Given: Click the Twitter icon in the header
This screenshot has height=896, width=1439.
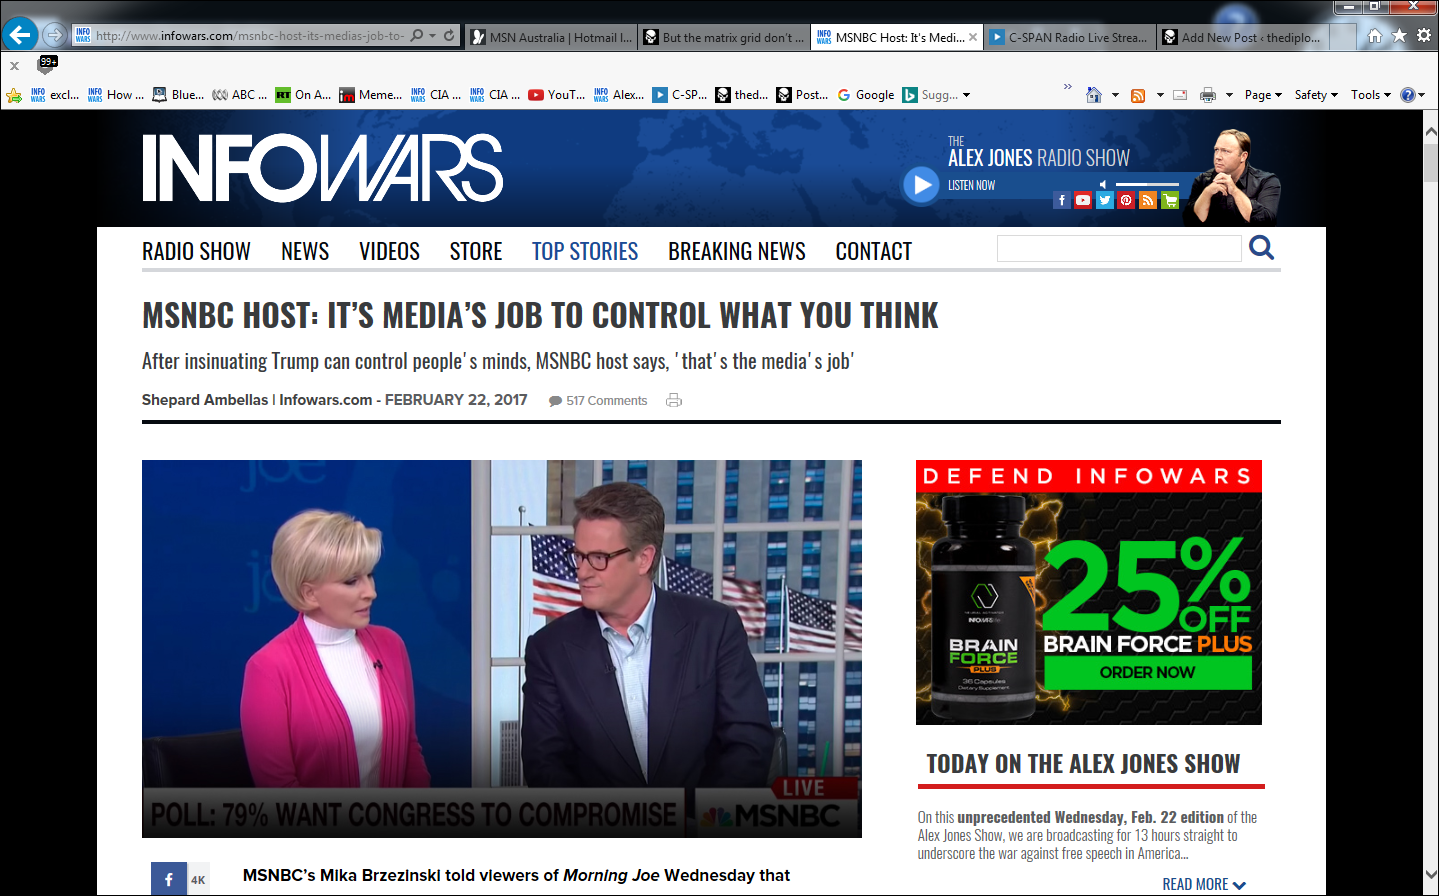Looking at the screenshot, I should pyautogui.click(x=1105, y=201).
